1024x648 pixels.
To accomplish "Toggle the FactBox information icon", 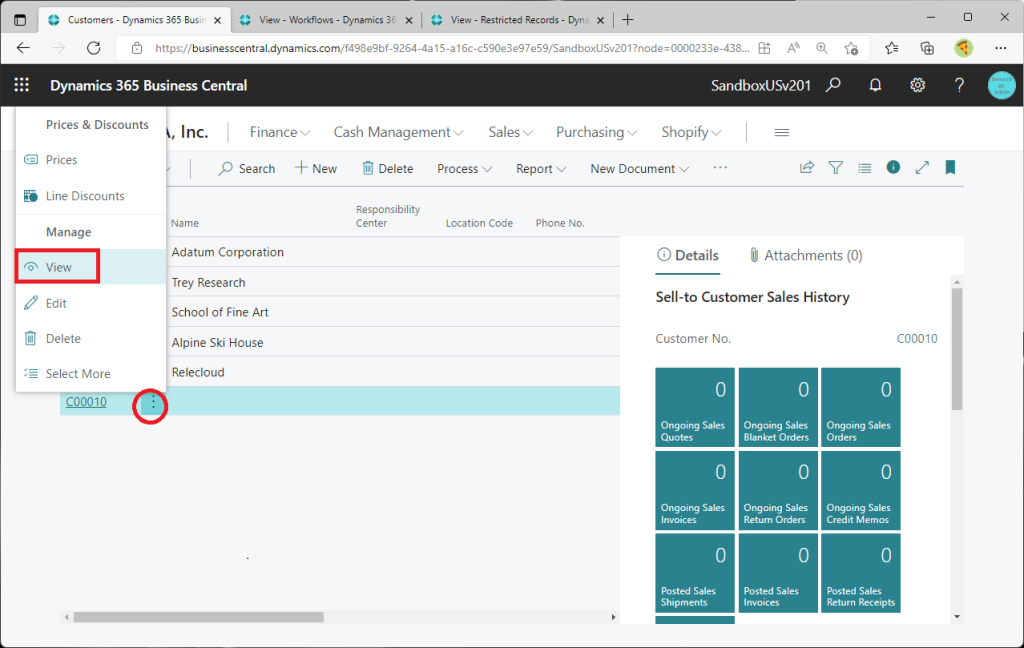I will [893, 167].
